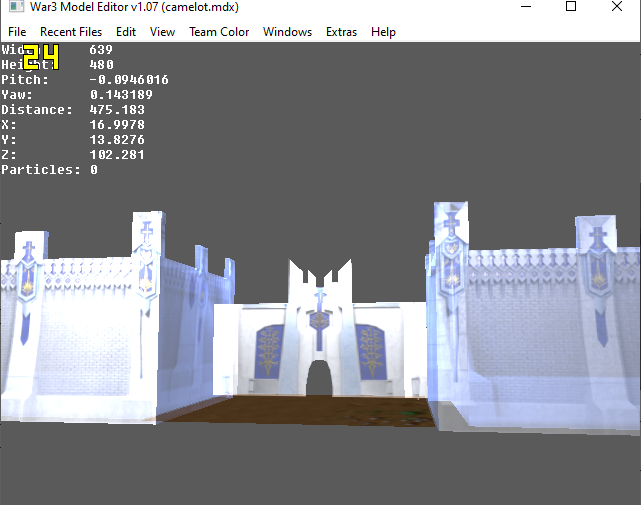This screenshot has height=505, width=641.
Task: Click the height value 480
Action: [x=101, y=65]
